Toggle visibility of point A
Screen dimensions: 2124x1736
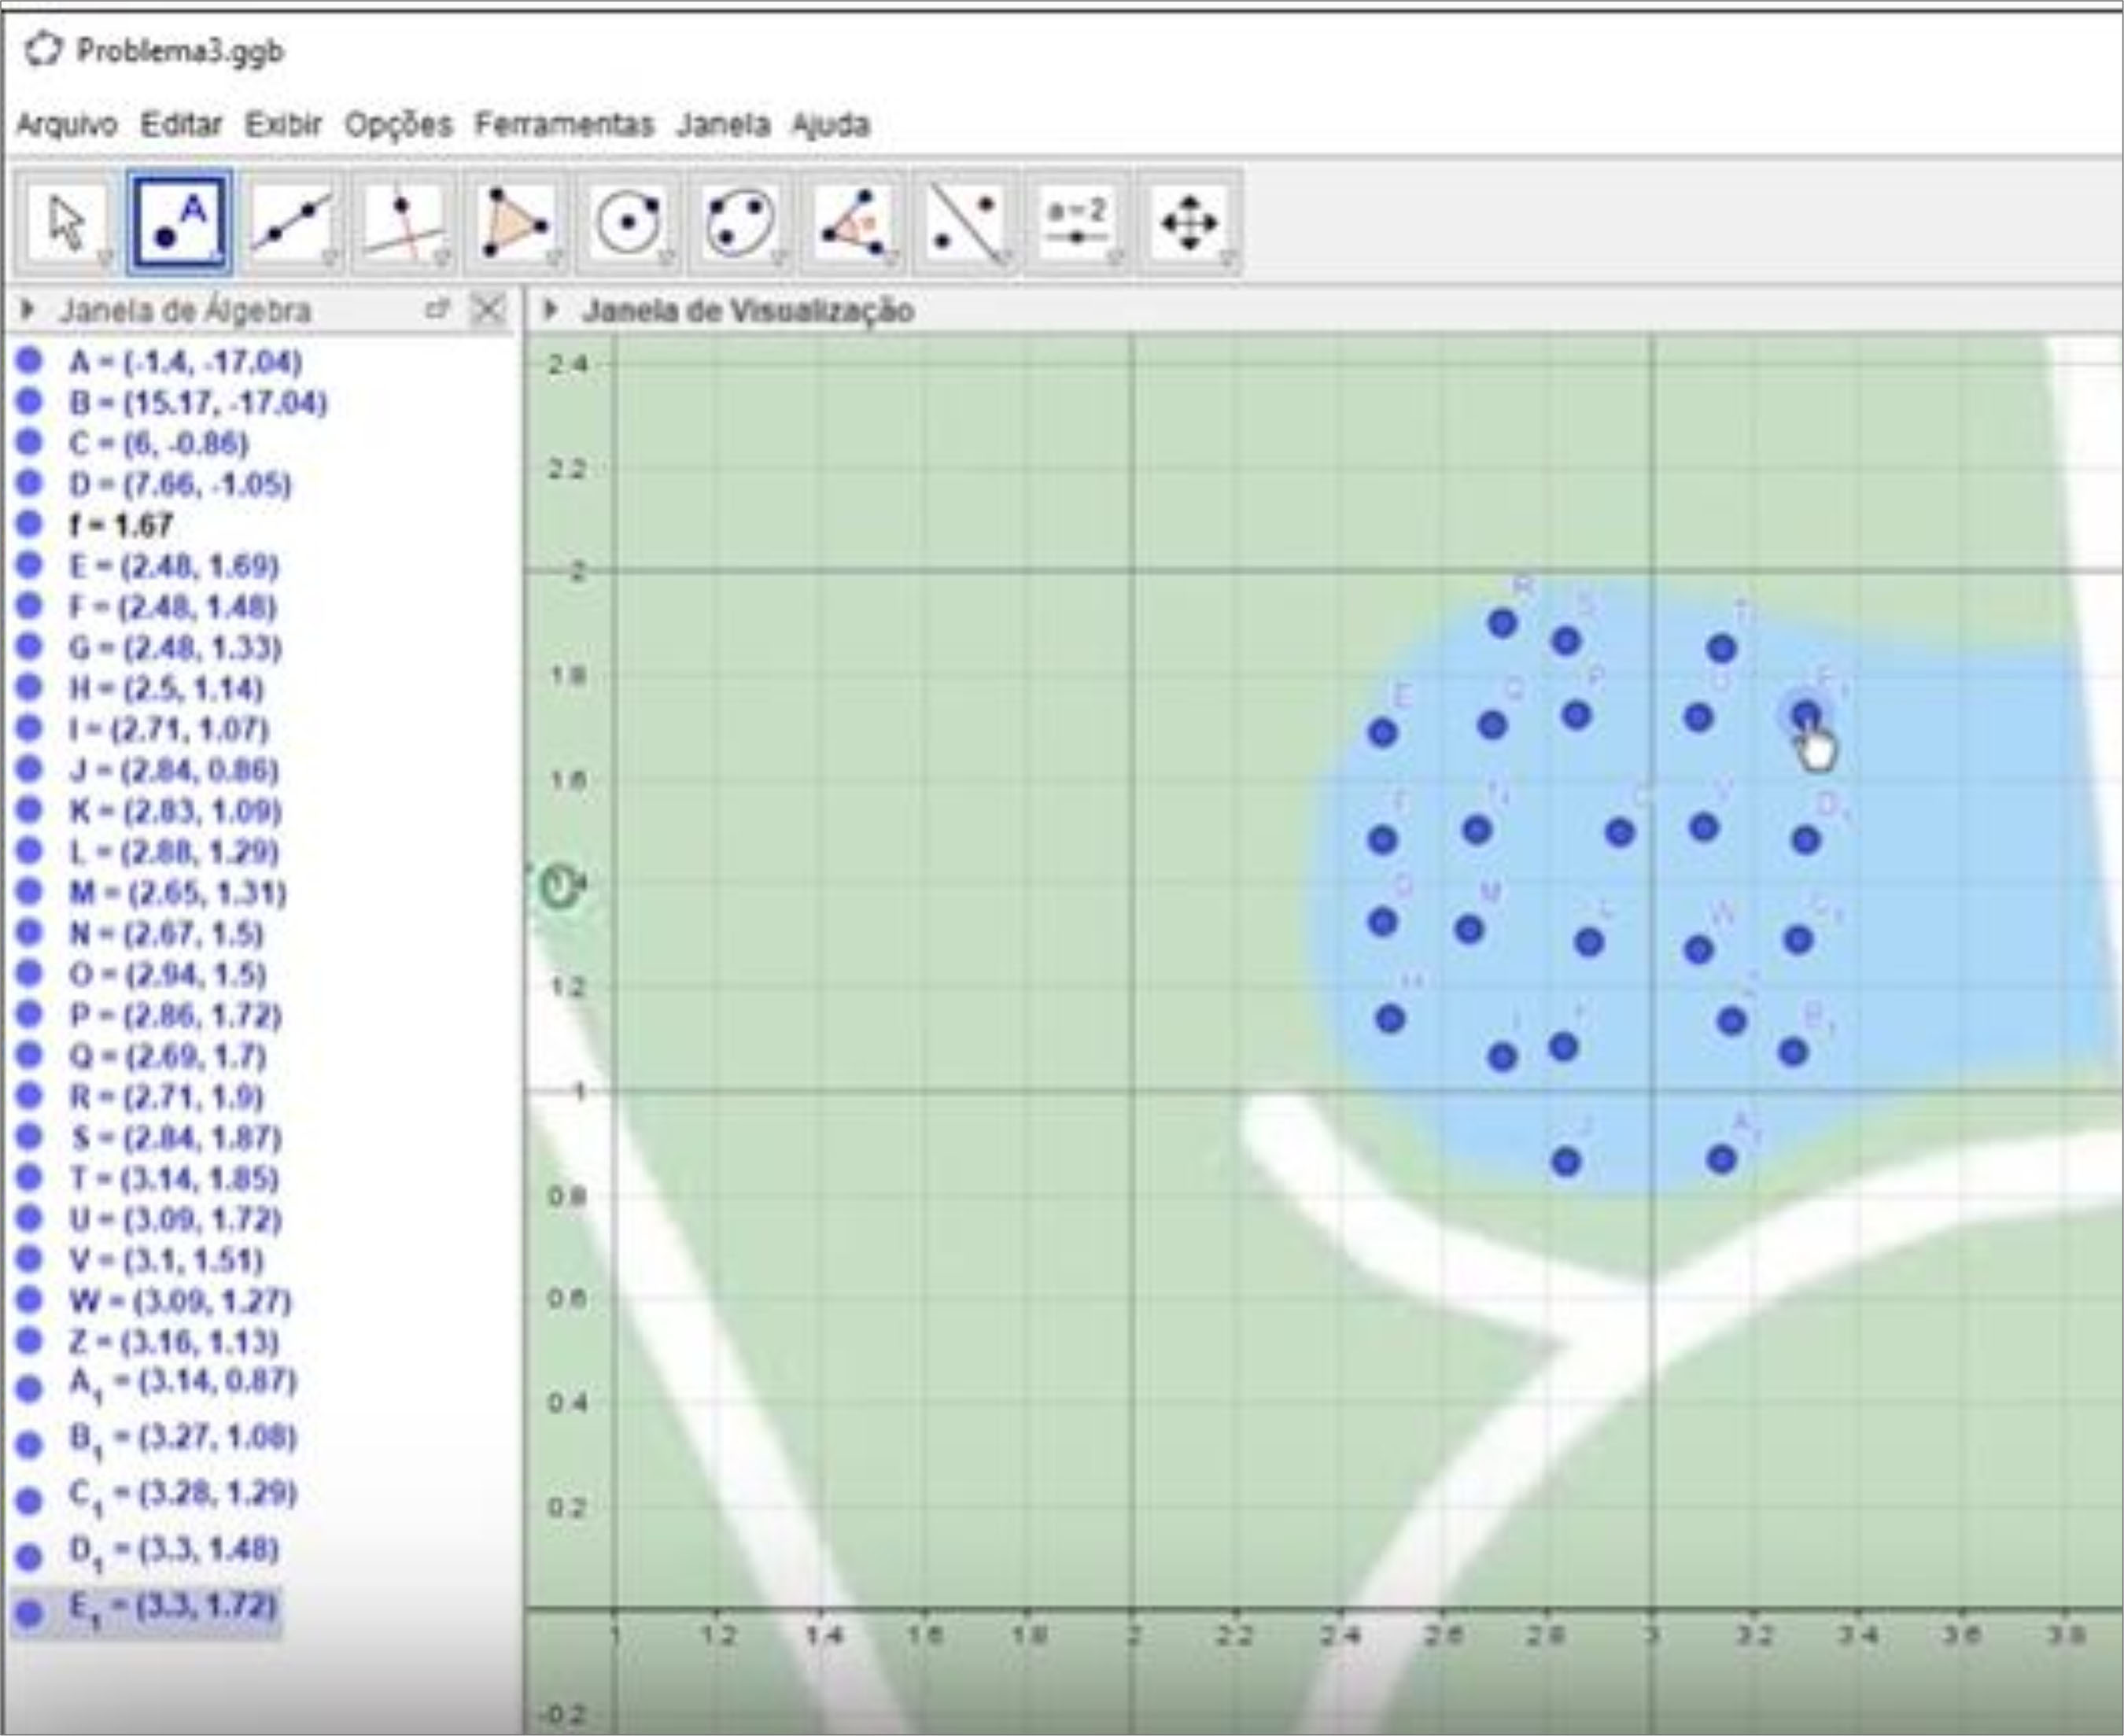tap(30, 361)
